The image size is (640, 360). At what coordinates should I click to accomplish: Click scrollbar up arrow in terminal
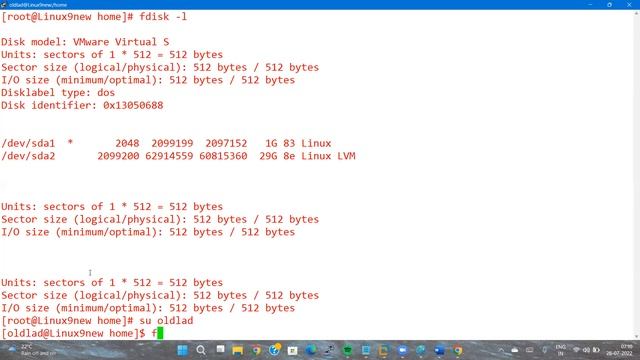point(636,13)
